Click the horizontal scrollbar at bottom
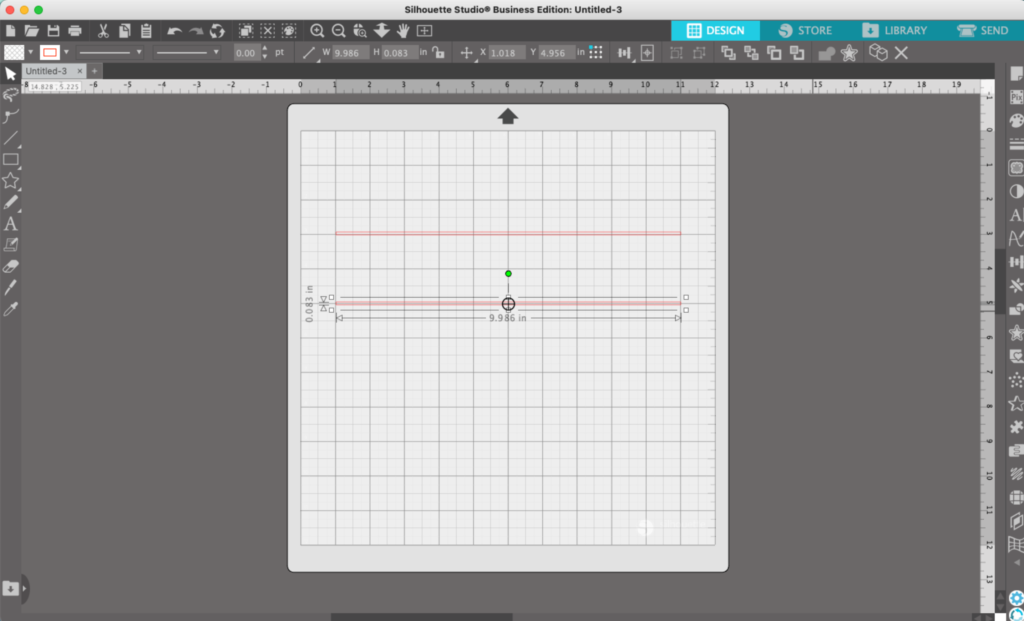The image size is (1024, 621). coord(421,617)
